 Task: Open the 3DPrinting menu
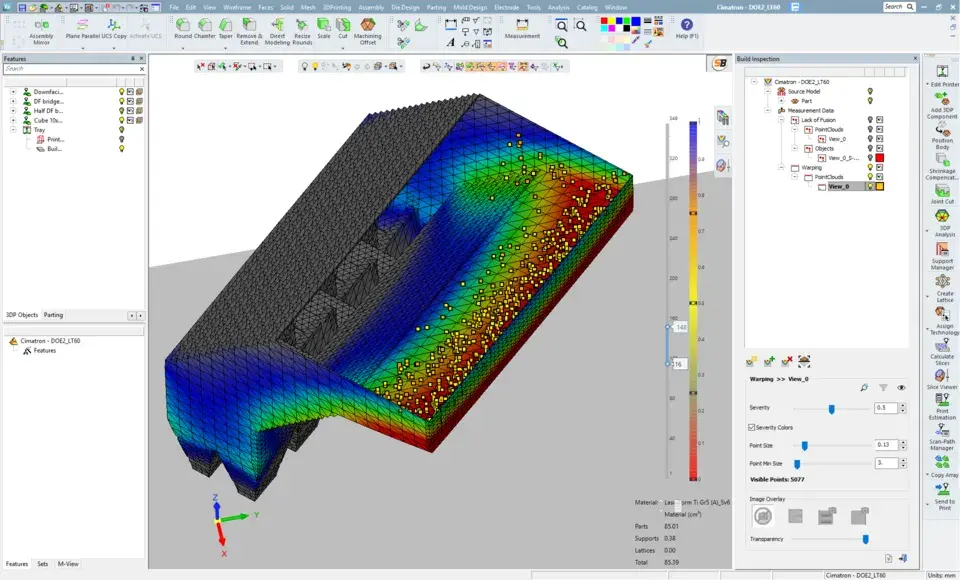click(337, 7)
